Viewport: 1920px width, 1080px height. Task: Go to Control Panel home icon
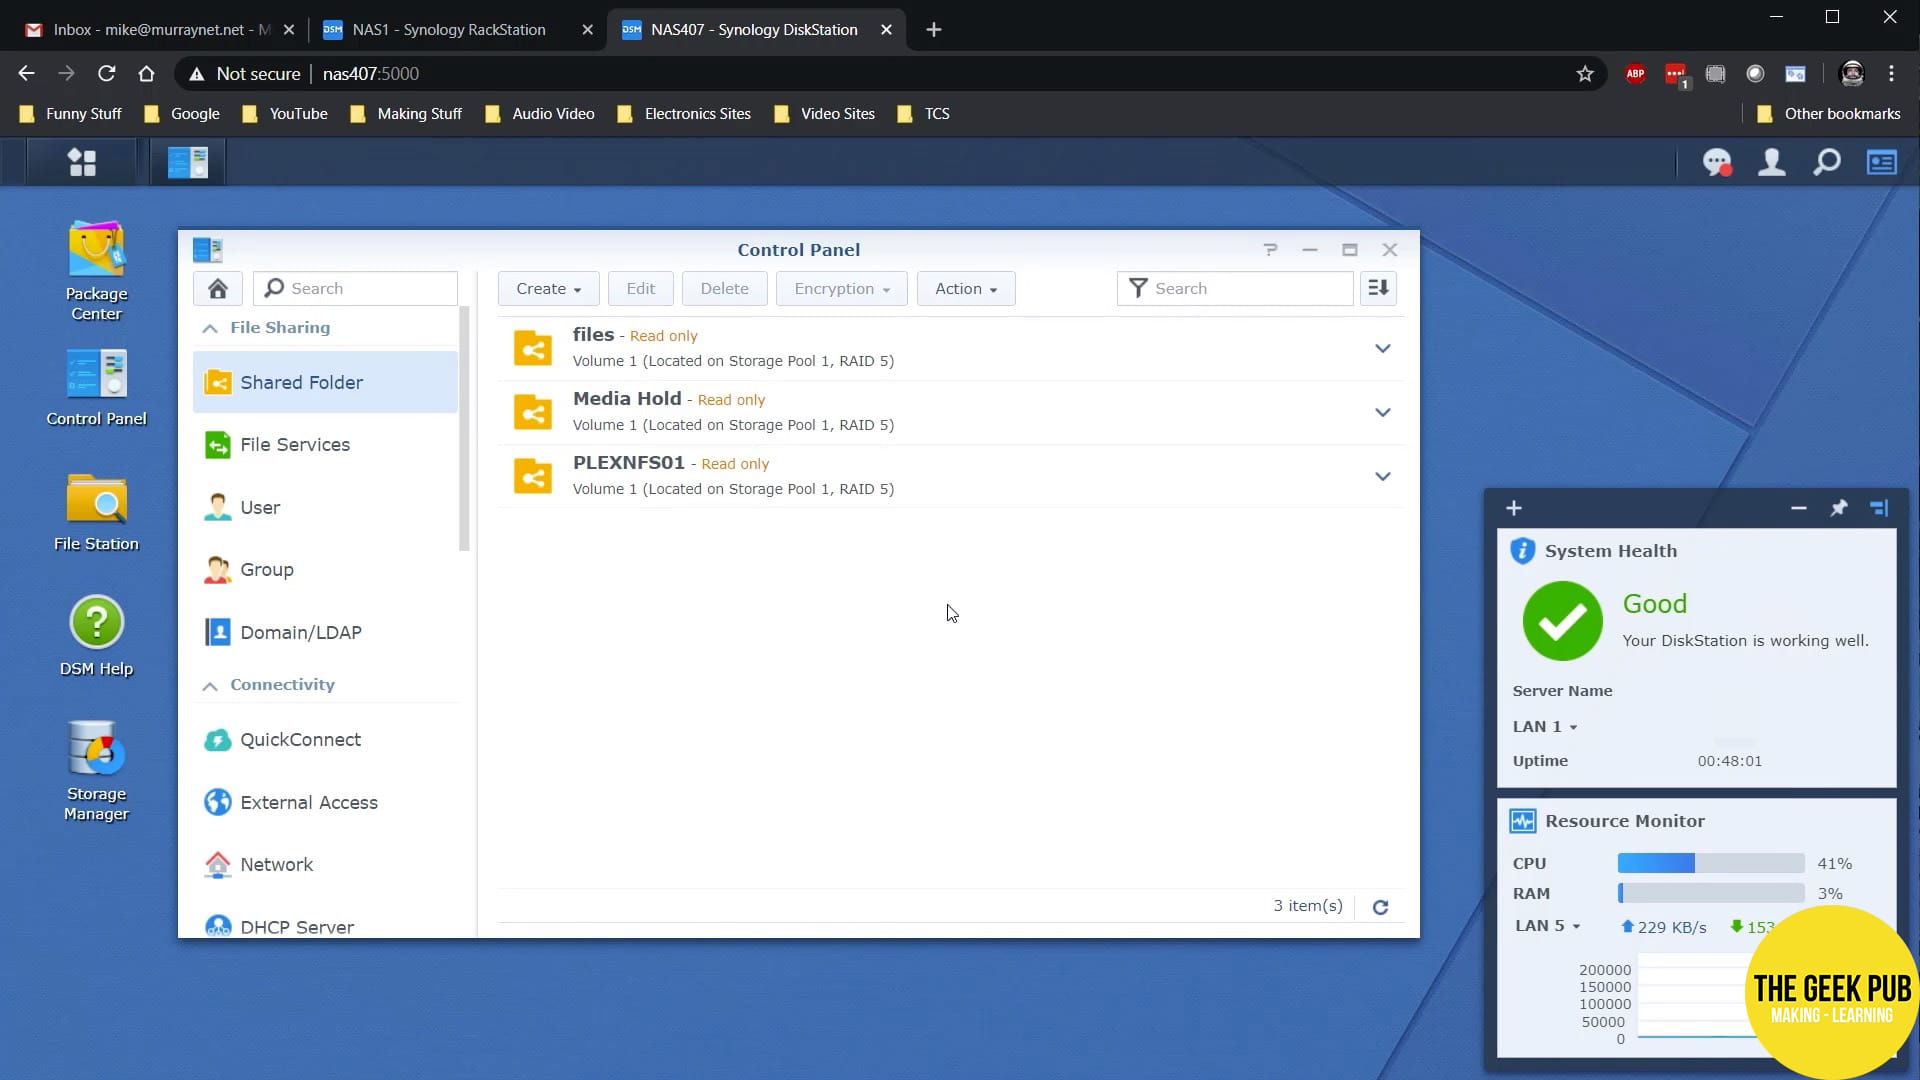pos(218,289)
